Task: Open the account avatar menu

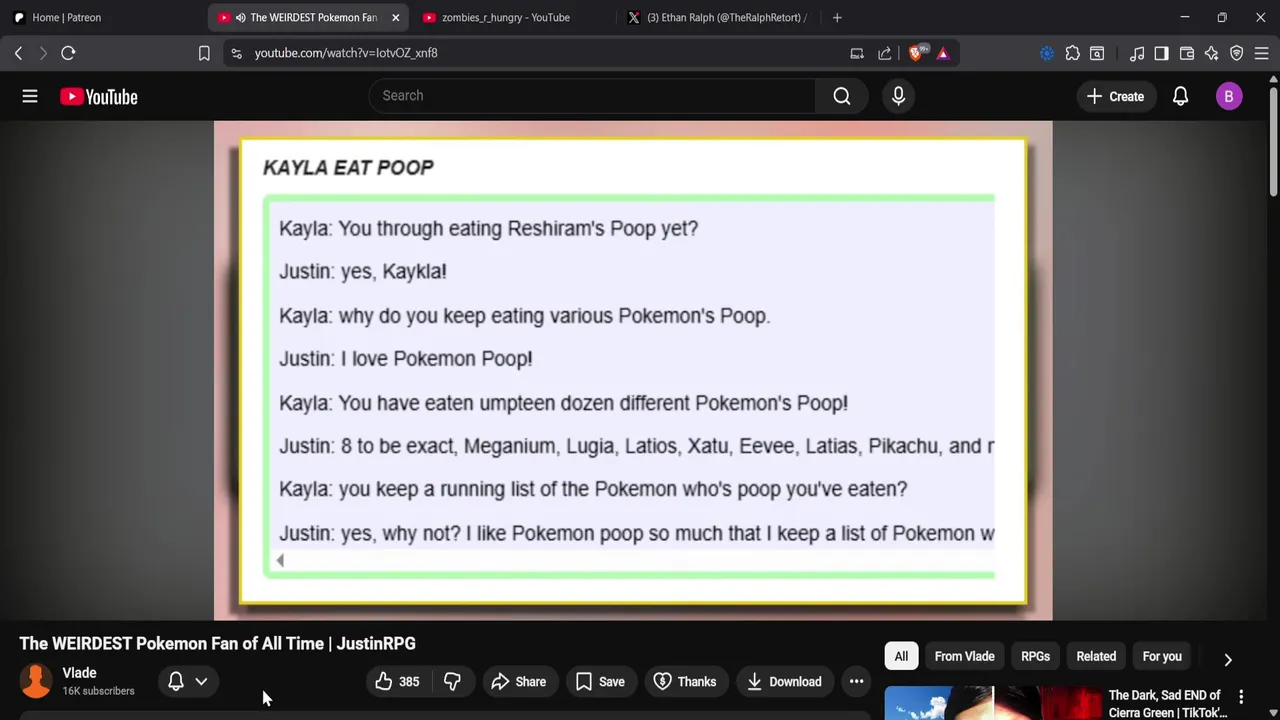Action: tap(1229, 96)
